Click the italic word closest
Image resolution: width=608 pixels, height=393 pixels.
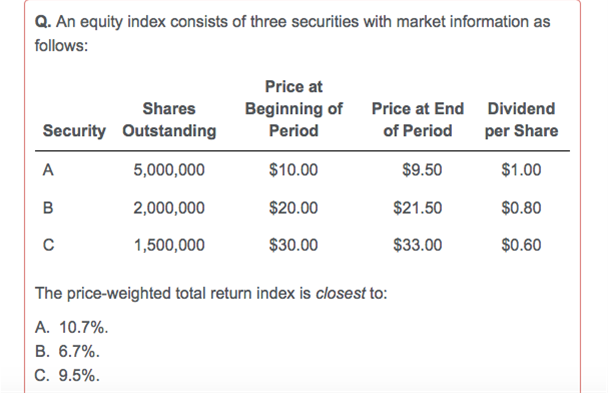[340, 293]
